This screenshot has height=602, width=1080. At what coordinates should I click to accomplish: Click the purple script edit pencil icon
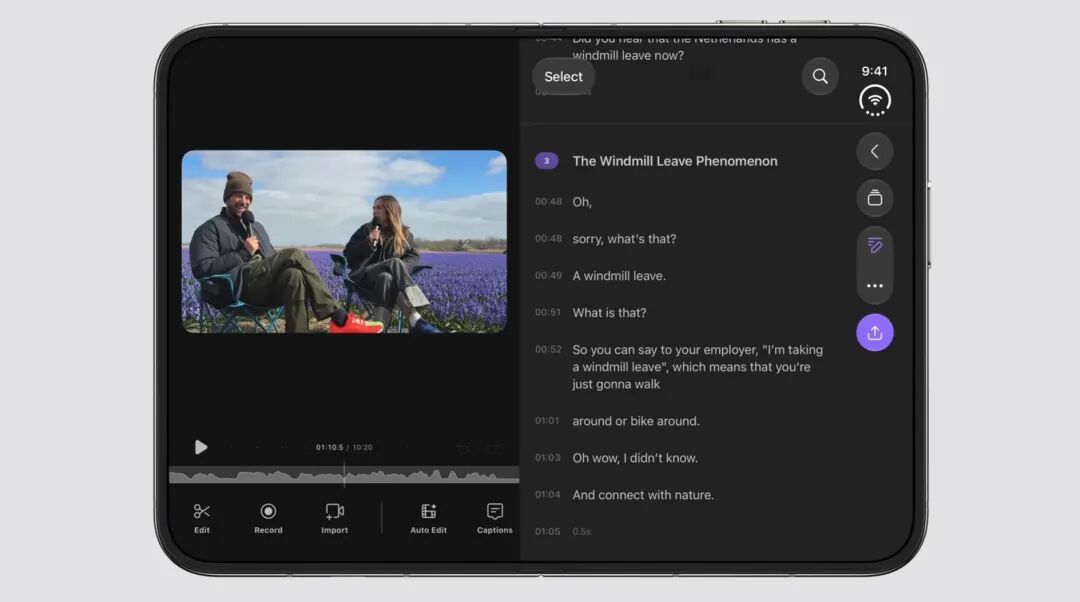[x=875, y=245]
